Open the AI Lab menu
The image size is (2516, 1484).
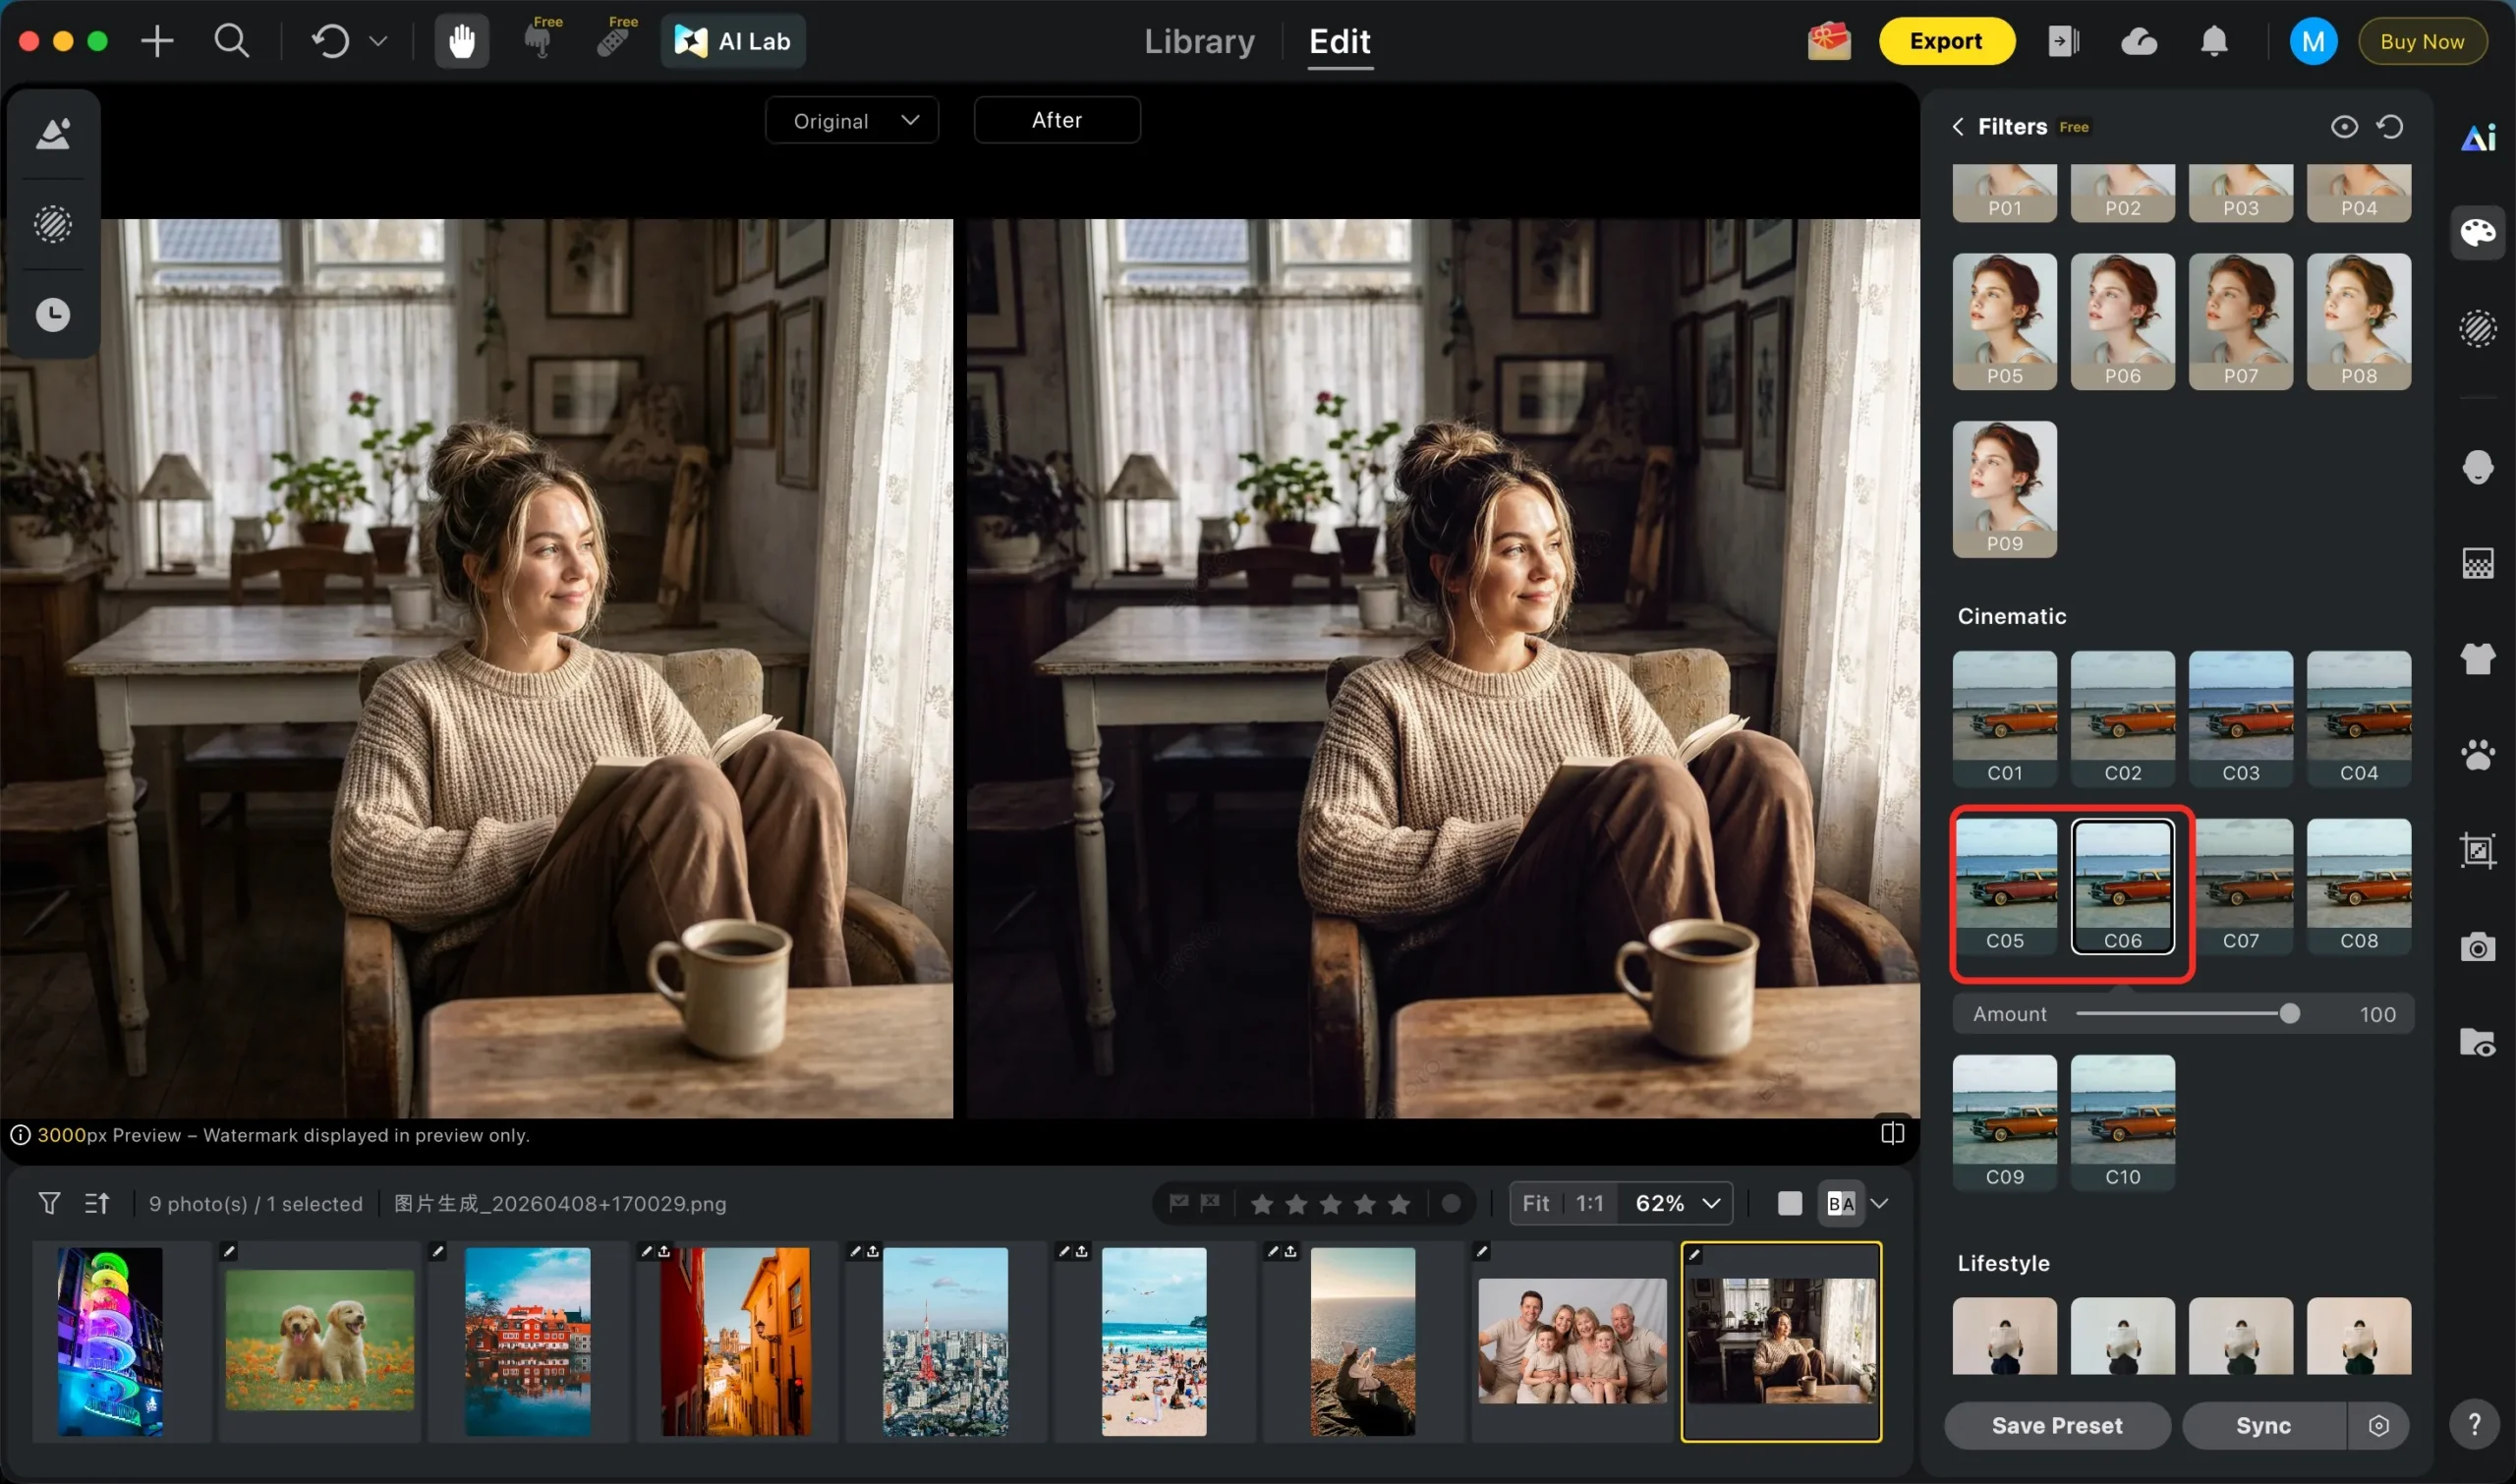click(x=733, y=41)
